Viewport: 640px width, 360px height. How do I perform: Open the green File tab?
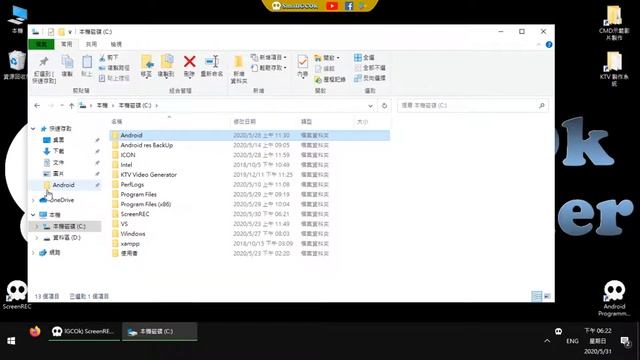coord(41,44)
